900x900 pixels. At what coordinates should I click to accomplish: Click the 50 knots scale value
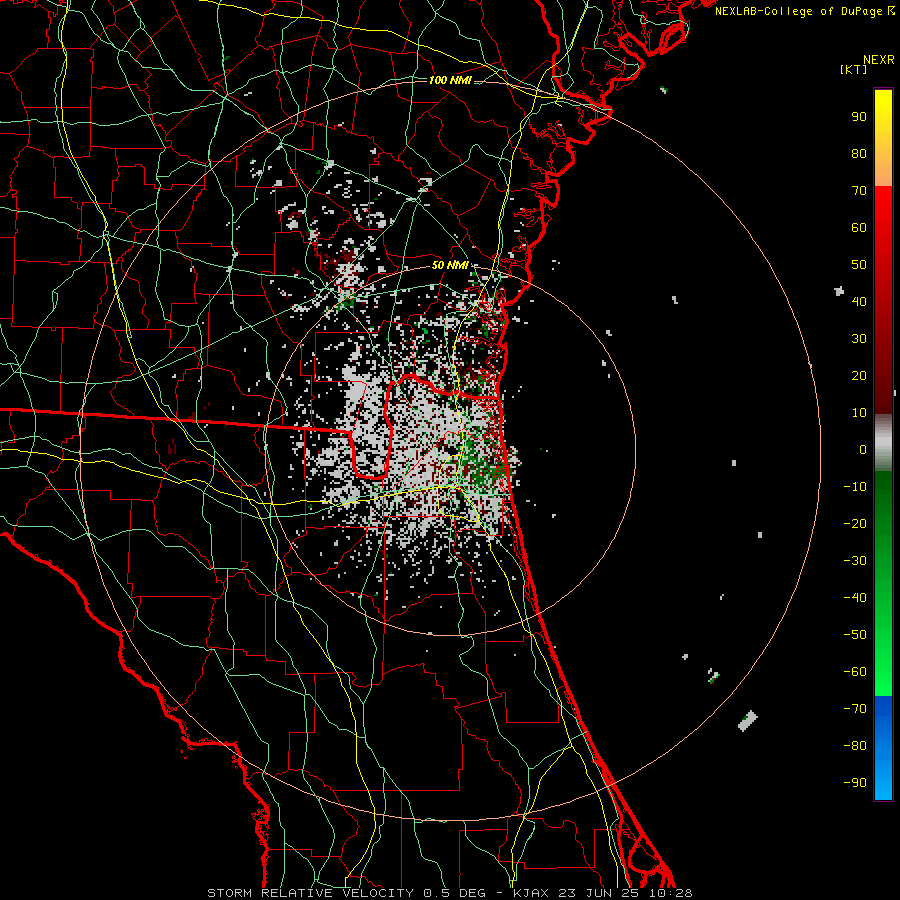859,265
